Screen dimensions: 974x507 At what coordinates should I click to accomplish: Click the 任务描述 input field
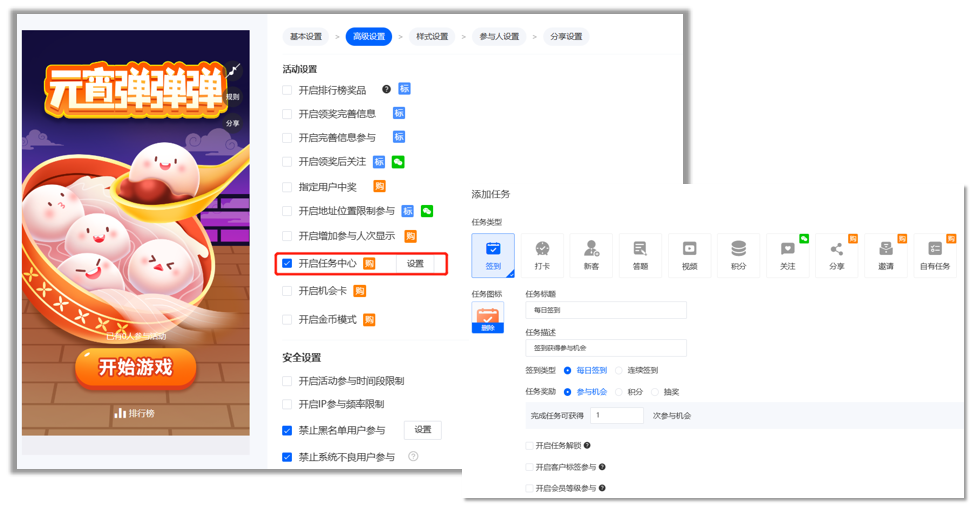click(x=606, y=348)
